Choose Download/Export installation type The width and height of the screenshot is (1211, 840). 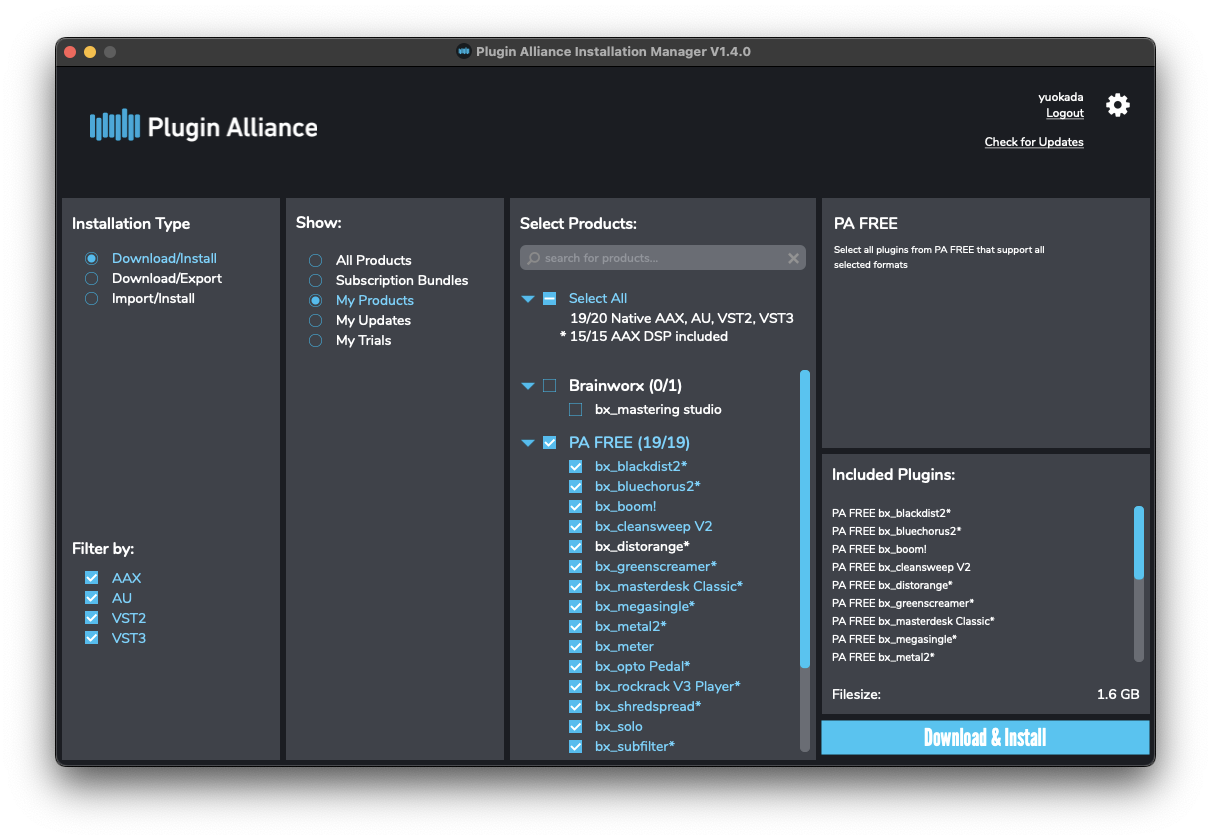(92, 278)
